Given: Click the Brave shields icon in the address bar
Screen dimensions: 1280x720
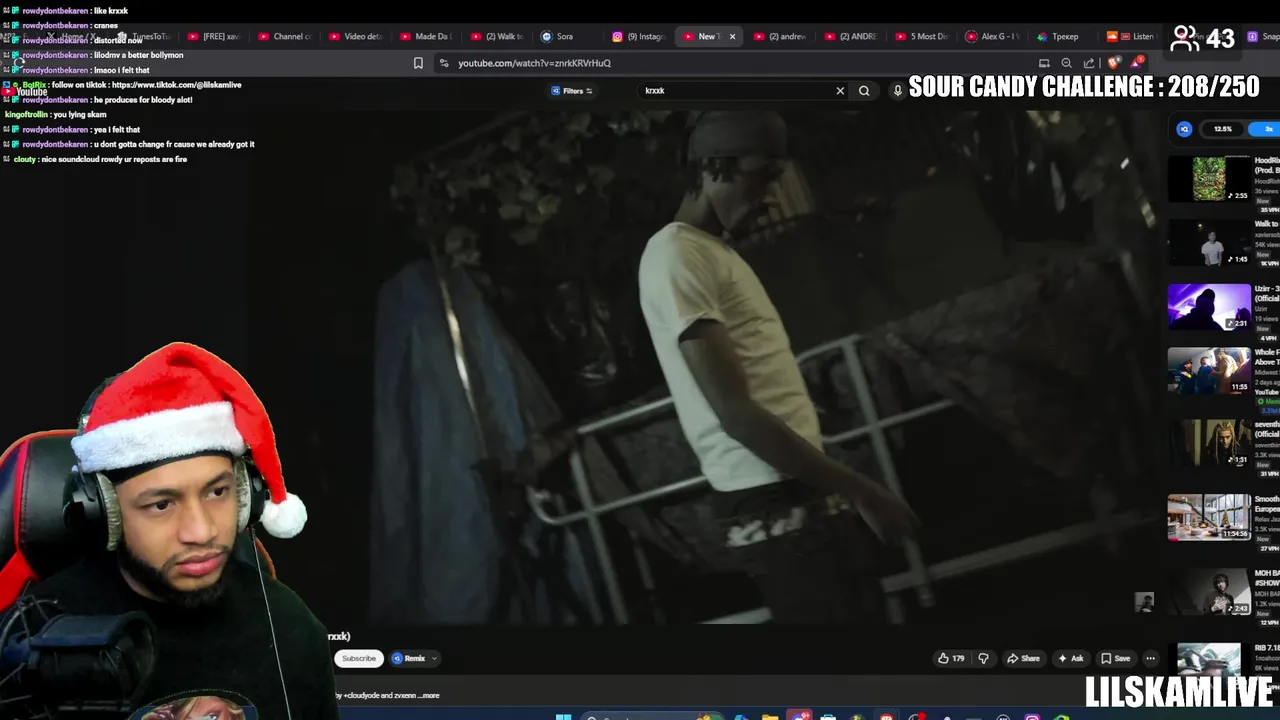Looking at the screenshot, I should click(x=1114, y=63).
